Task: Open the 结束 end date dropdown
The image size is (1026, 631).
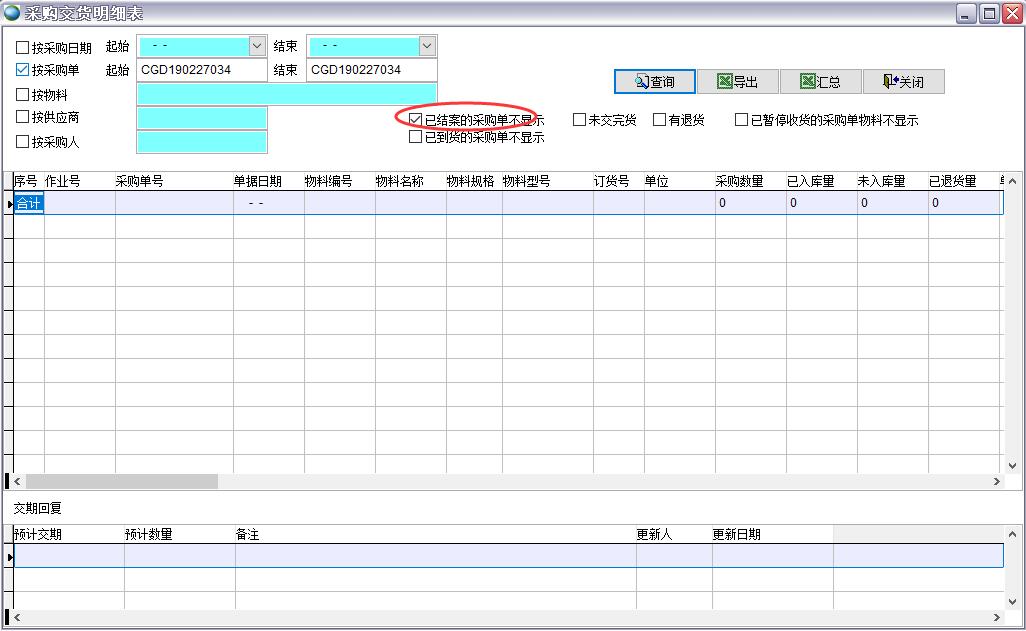Action: click(x=427, y=45)
